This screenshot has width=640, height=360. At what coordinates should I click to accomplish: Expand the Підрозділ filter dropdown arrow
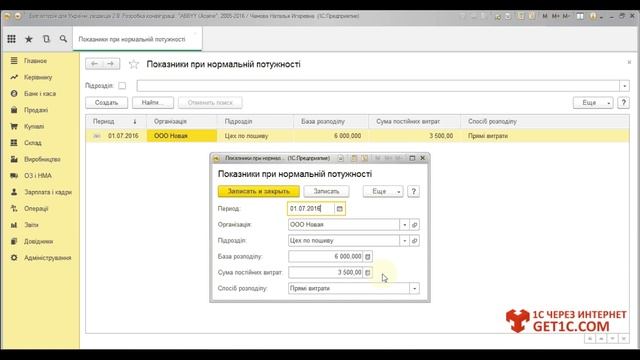point(624,86)
